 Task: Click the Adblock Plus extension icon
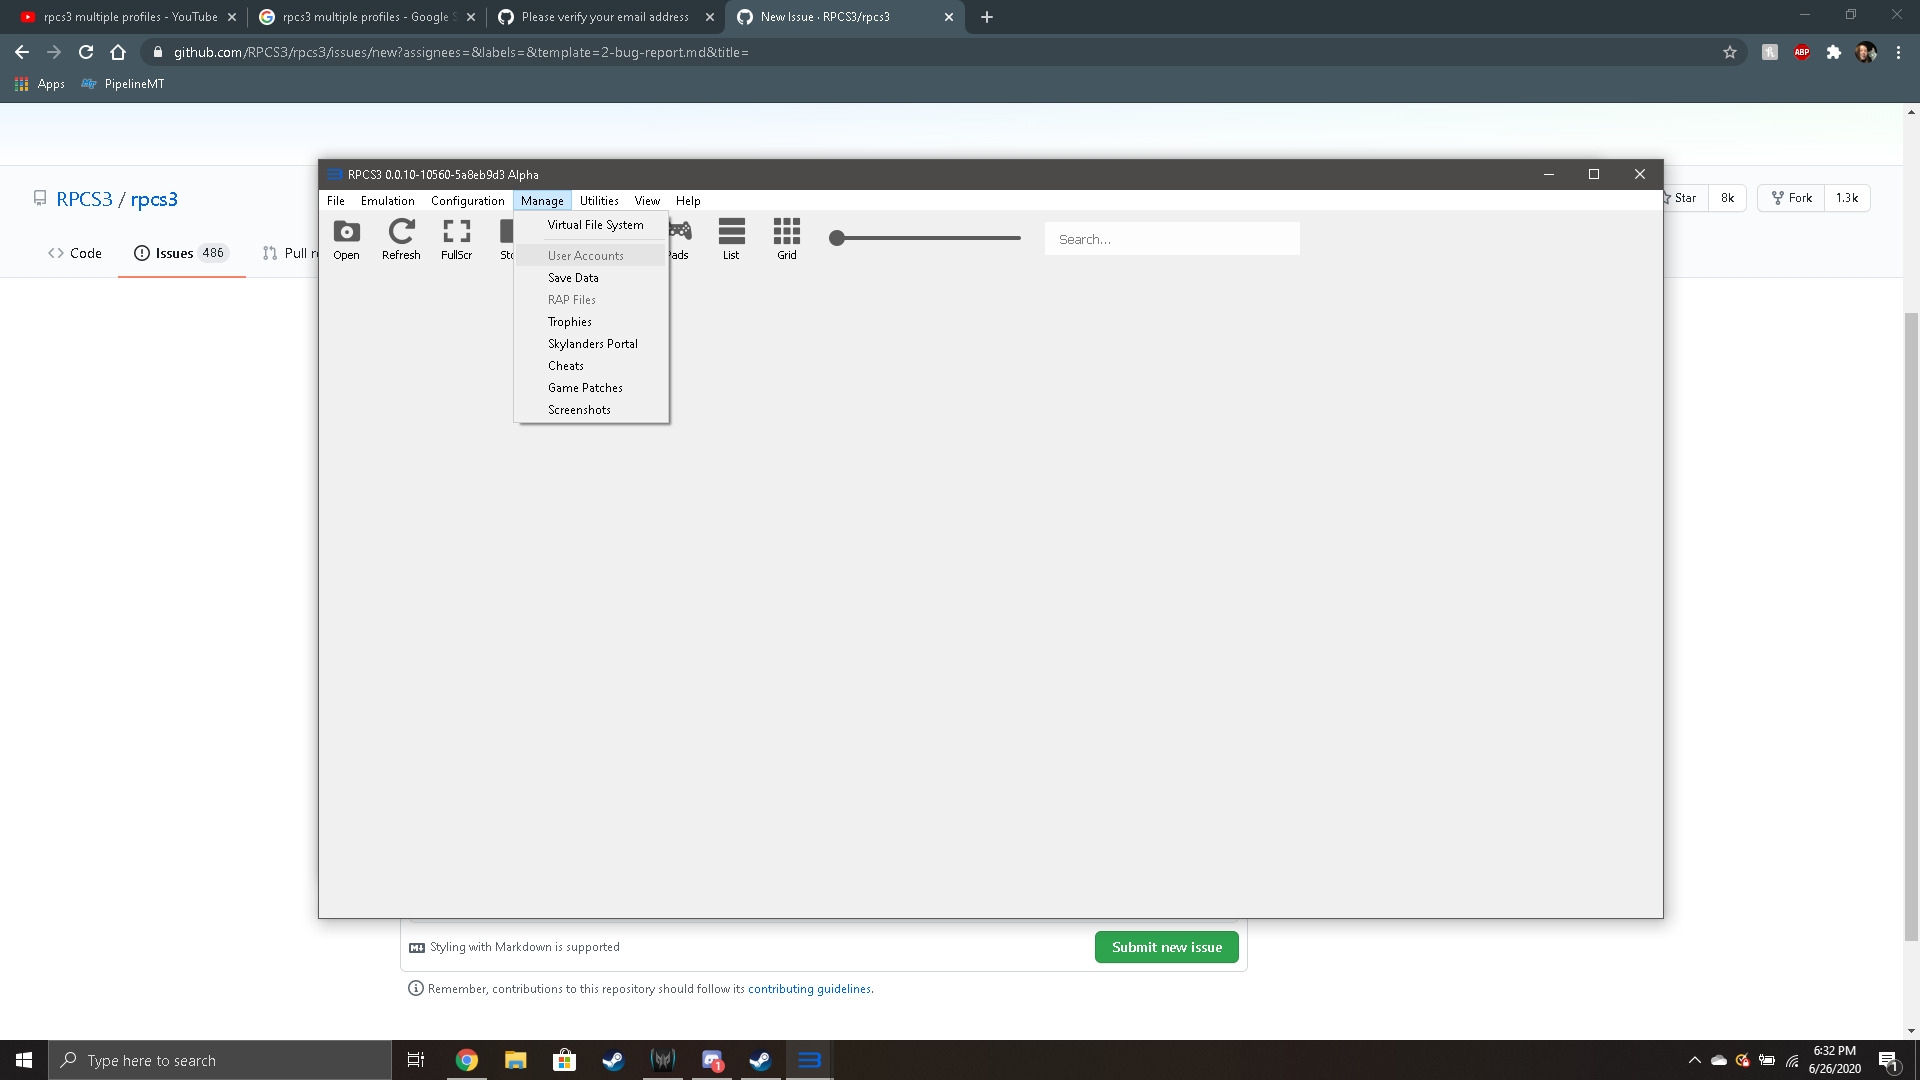(x=1802, y=52)
